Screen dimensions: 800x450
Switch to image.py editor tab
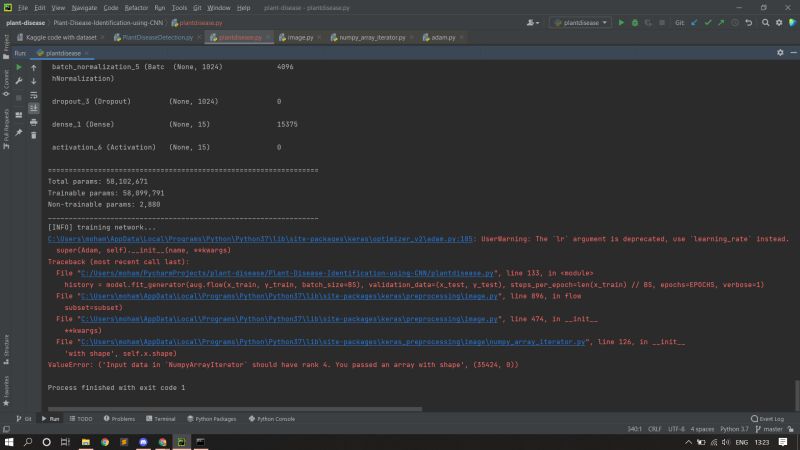tap(300, 37)
